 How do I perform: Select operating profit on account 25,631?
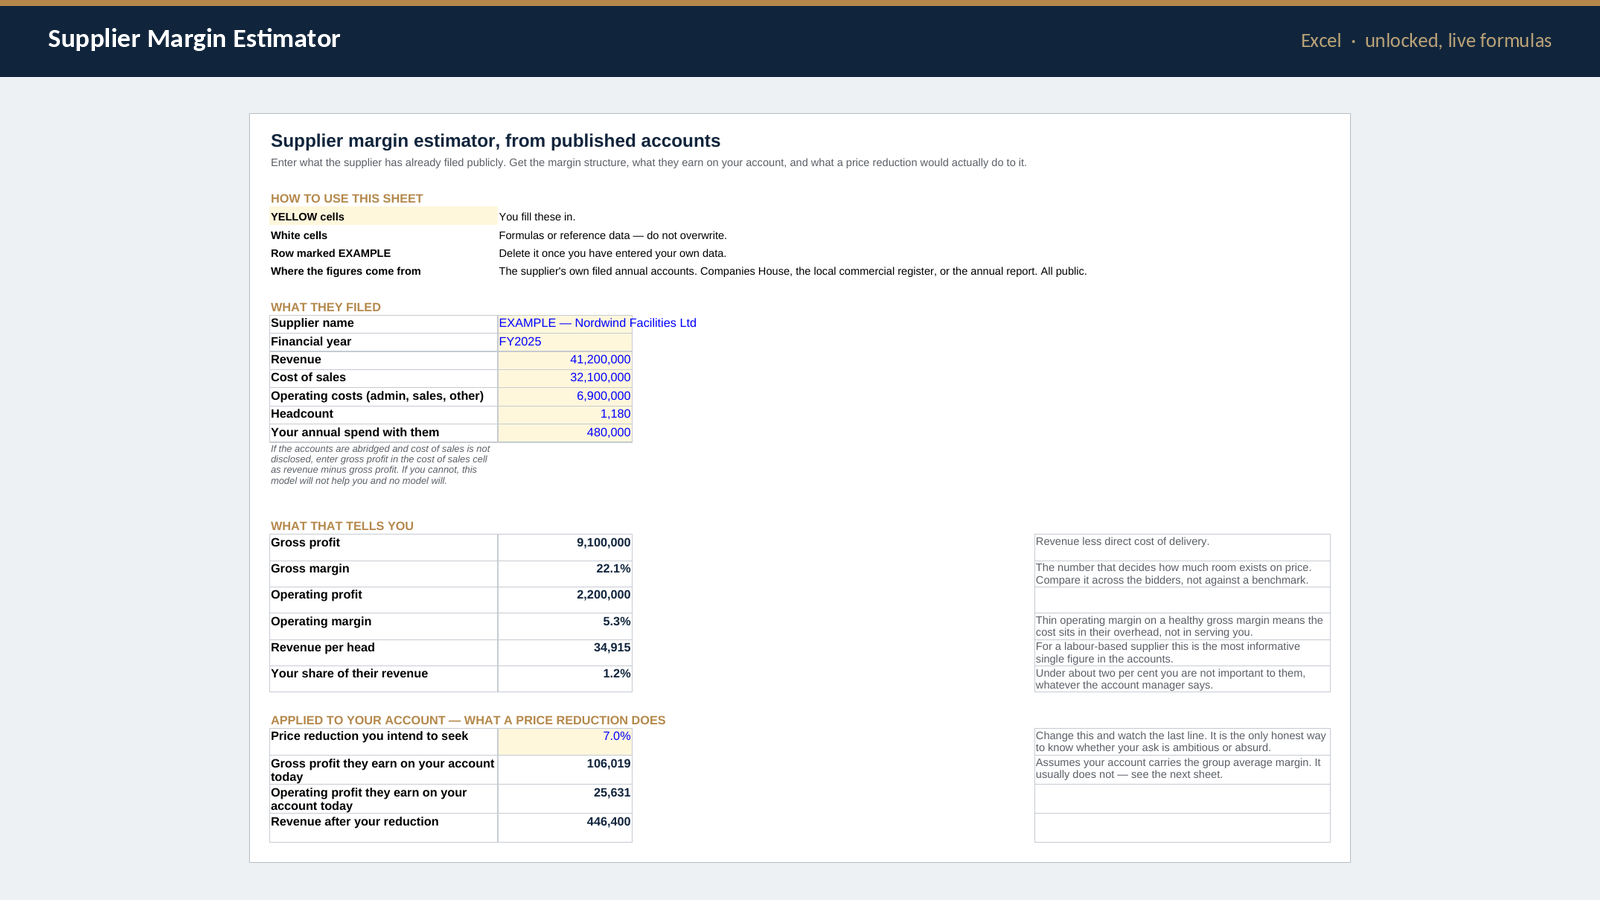click(565, 798)
